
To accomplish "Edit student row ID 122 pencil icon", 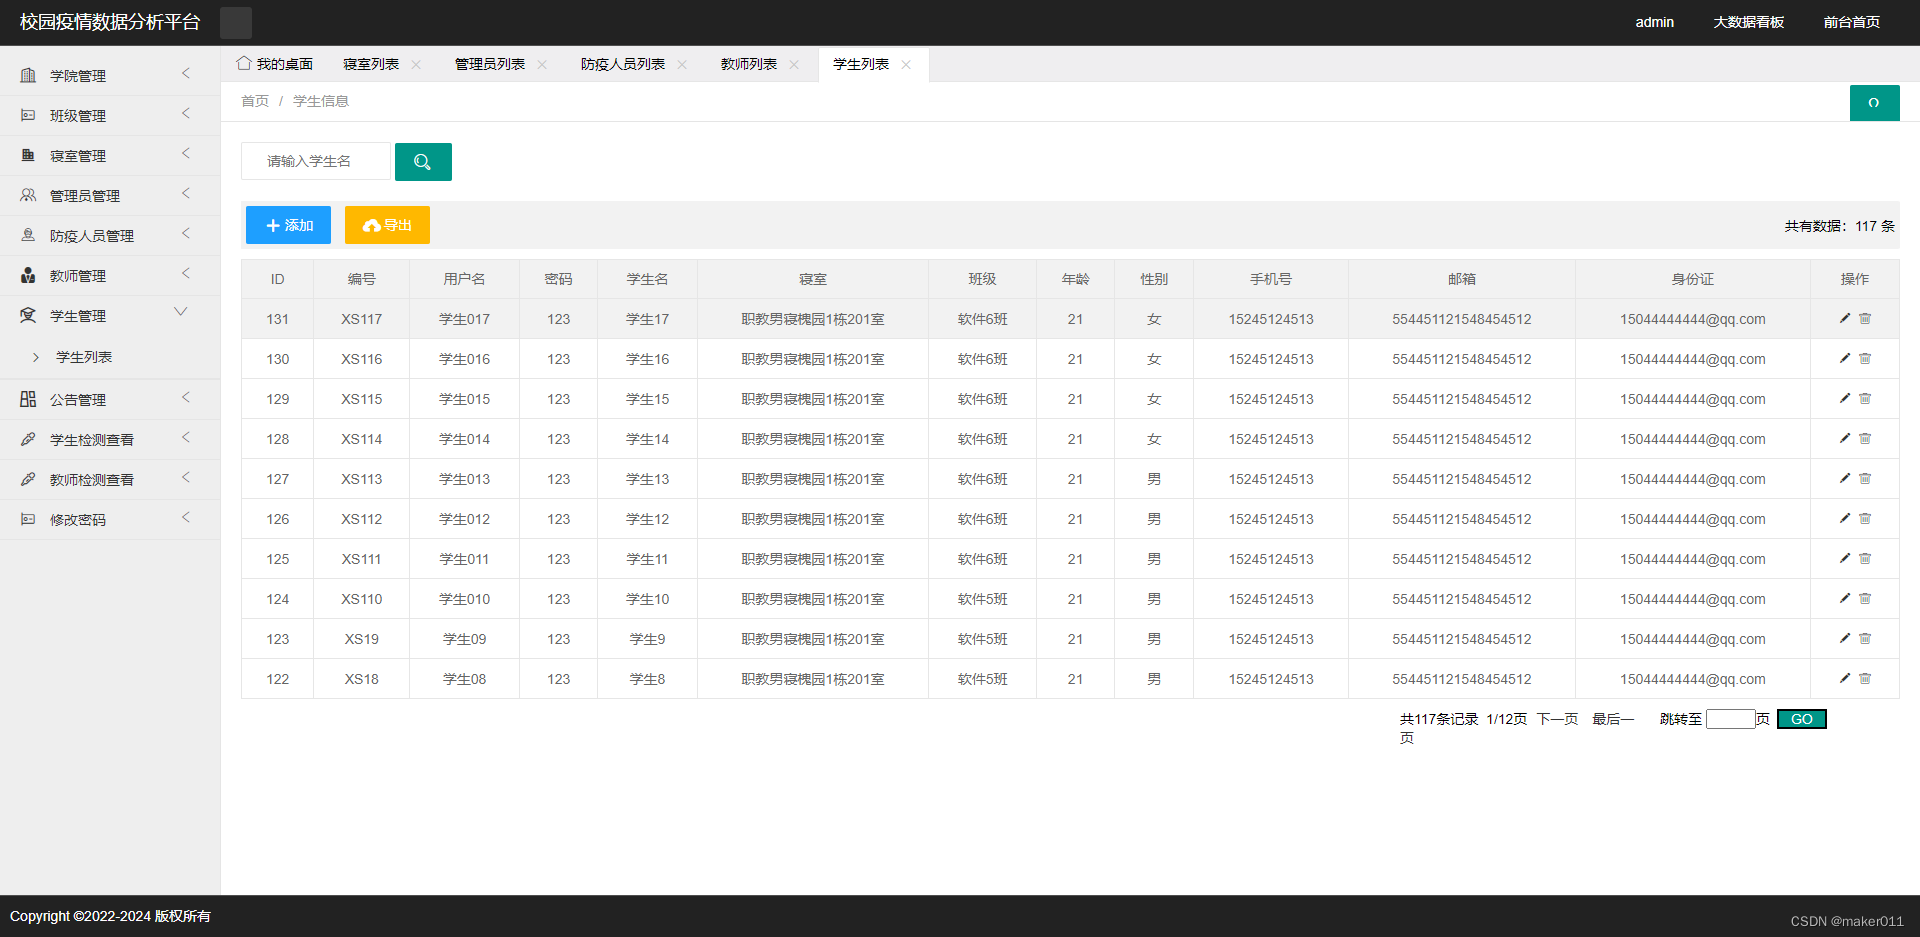I will click(1845, 679).
